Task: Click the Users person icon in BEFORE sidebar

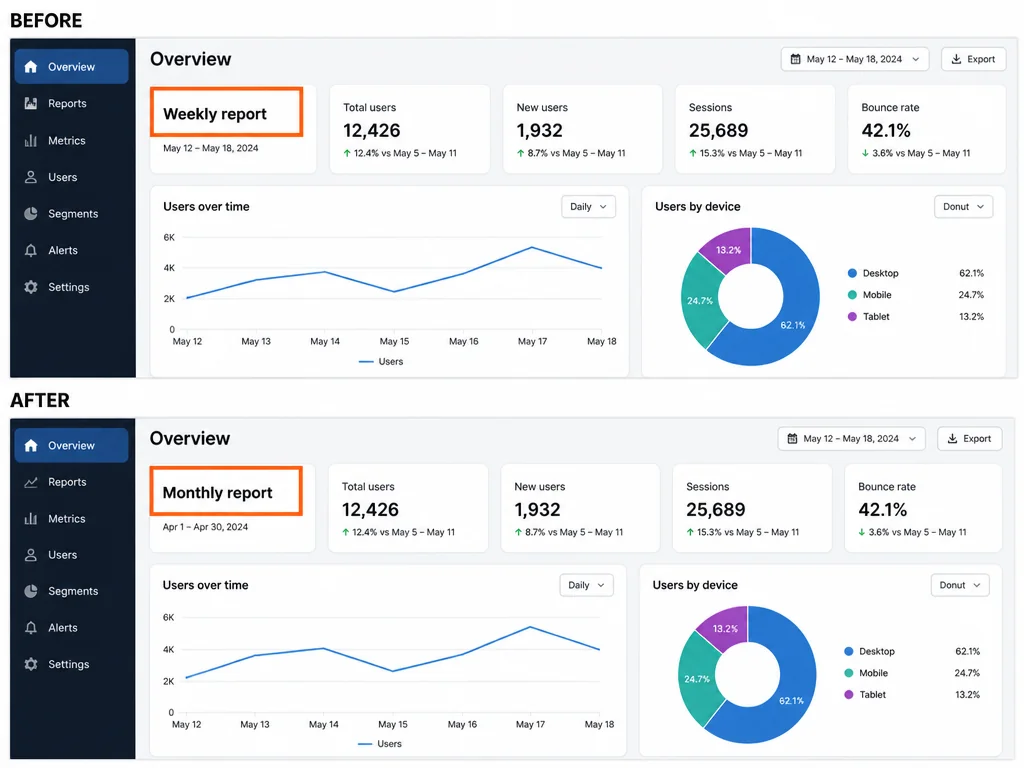Action: click(31, 177)
